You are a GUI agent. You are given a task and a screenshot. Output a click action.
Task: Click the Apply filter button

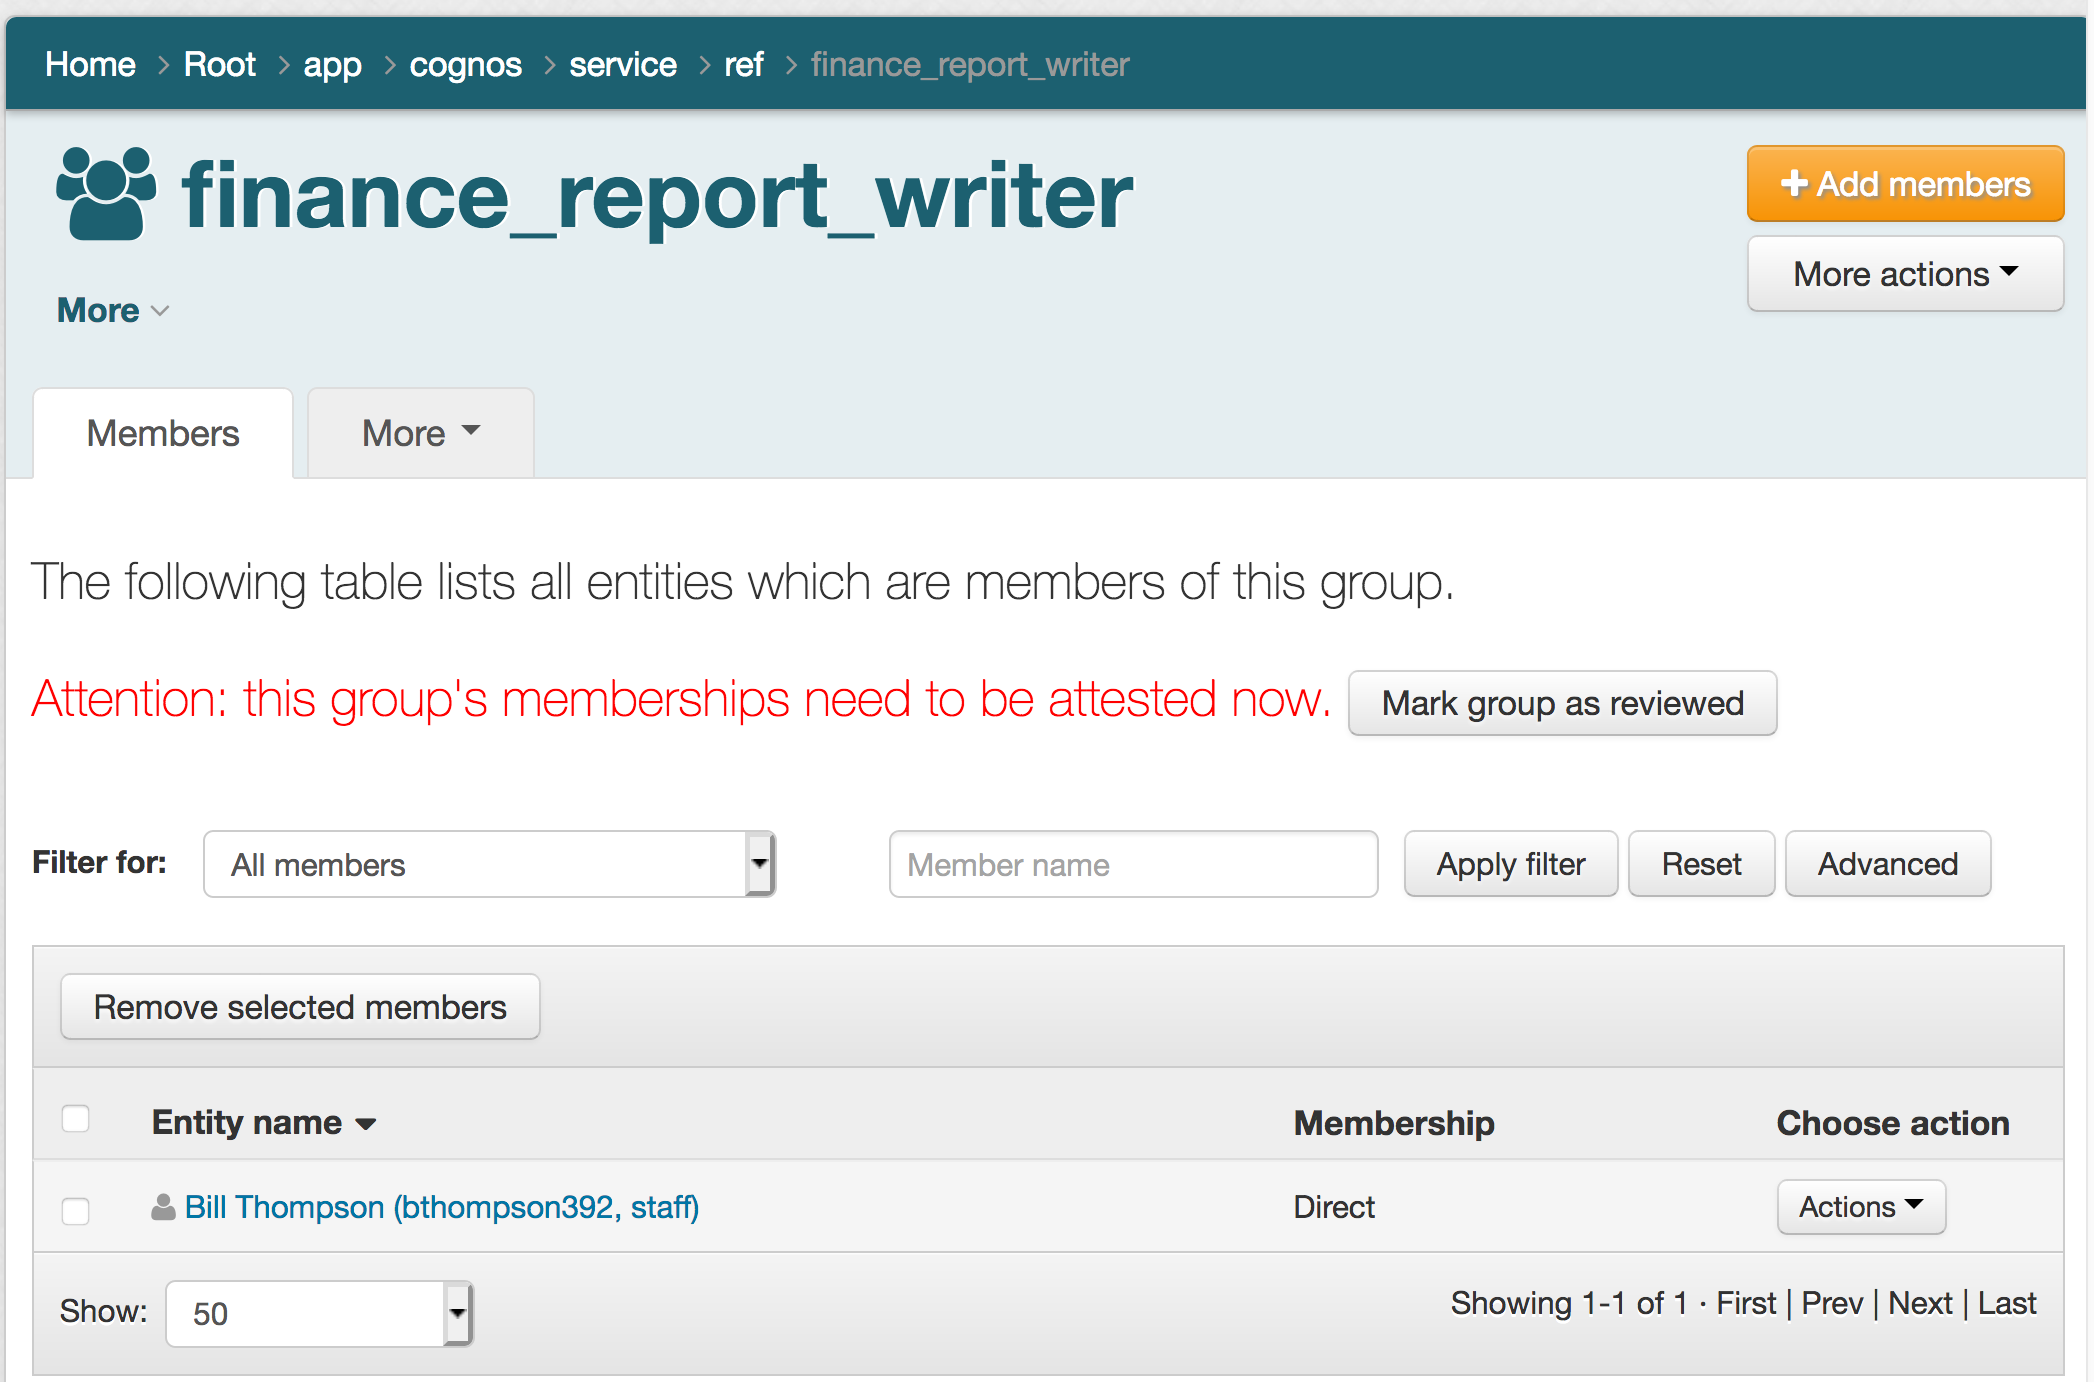pyautogui.click(x=1510, y=864)
